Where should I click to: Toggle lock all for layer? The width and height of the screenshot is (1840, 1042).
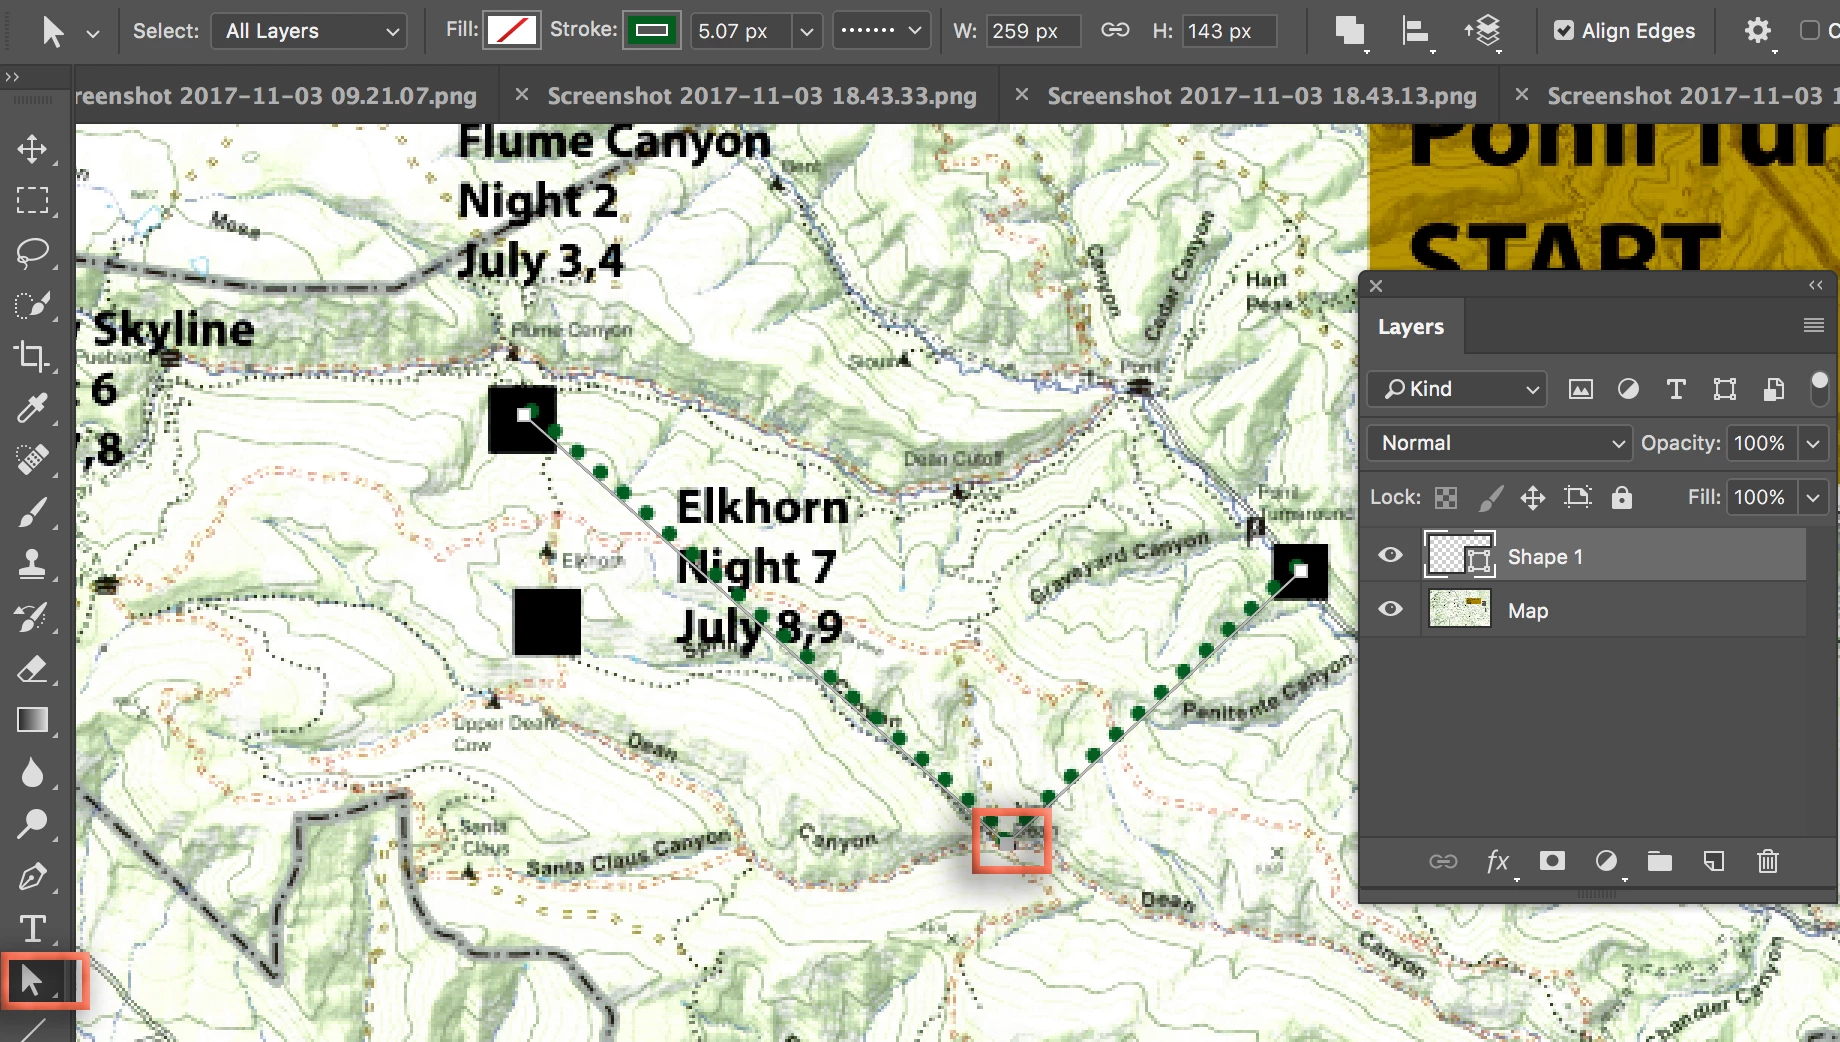[1622, 497]
